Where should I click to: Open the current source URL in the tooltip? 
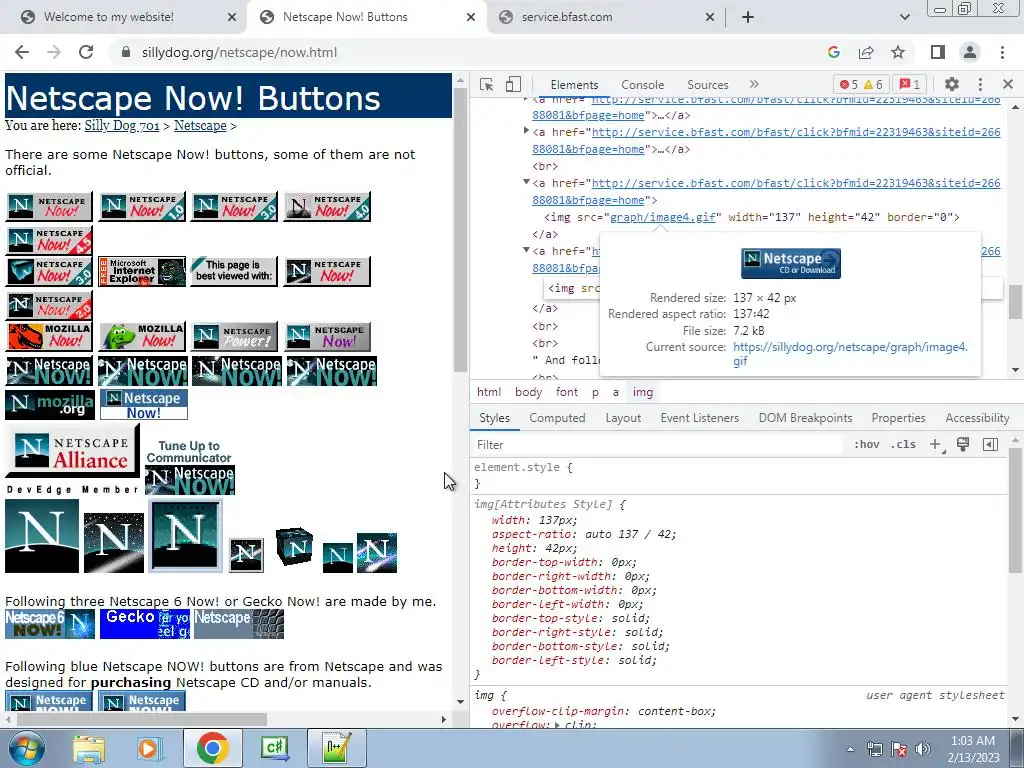(x=850, y=353)
